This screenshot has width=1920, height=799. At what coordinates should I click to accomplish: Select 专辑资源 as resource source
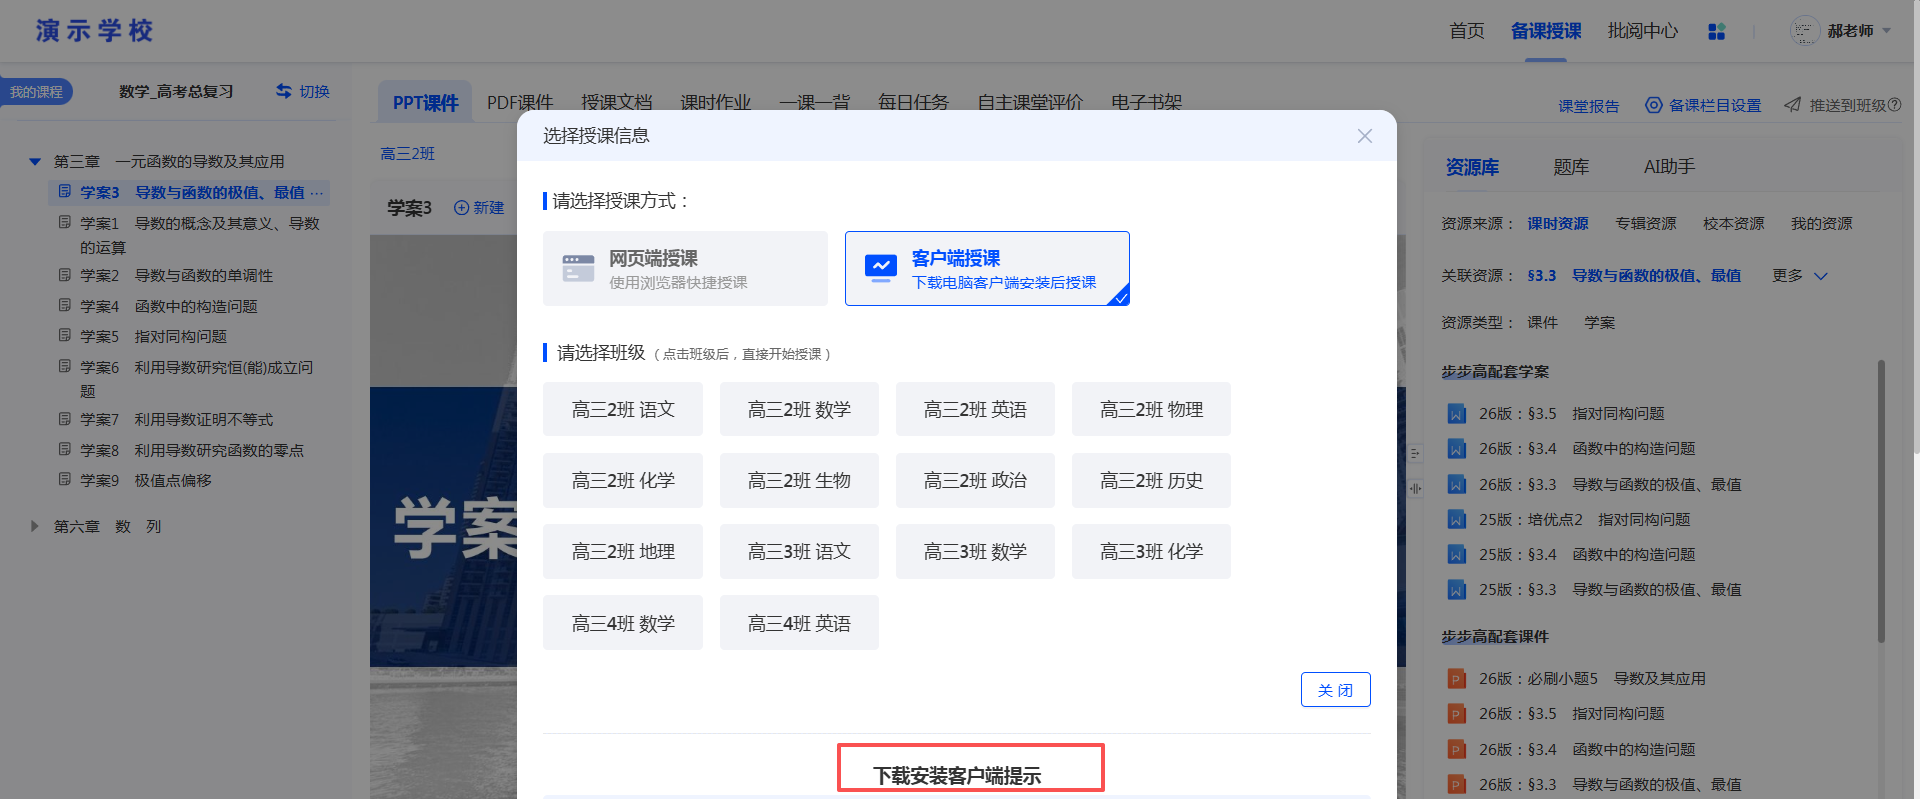pyautogui.click(x=1646, y=224)
